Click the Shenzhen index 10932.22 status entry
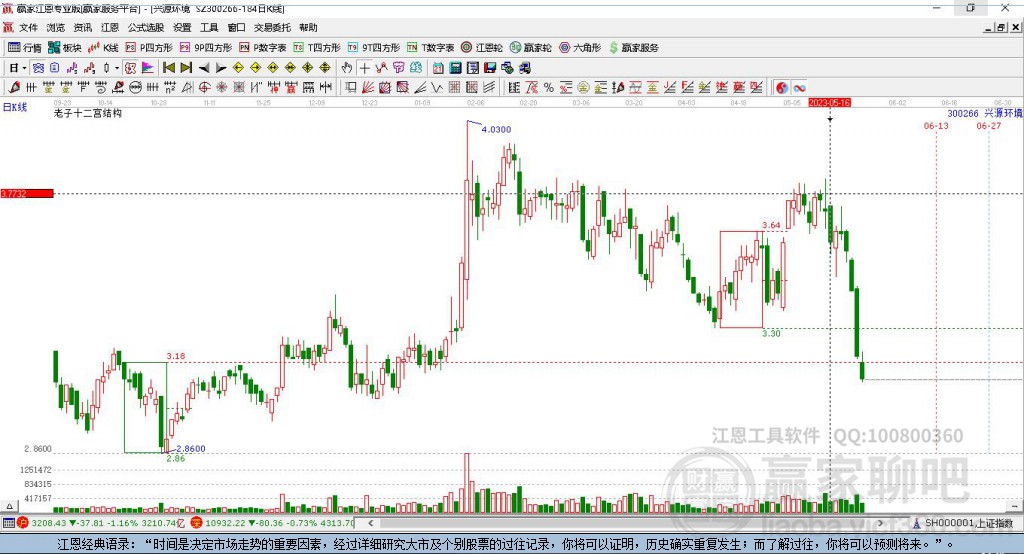This screenshot has width=1024, height=554. coord(274,523)
